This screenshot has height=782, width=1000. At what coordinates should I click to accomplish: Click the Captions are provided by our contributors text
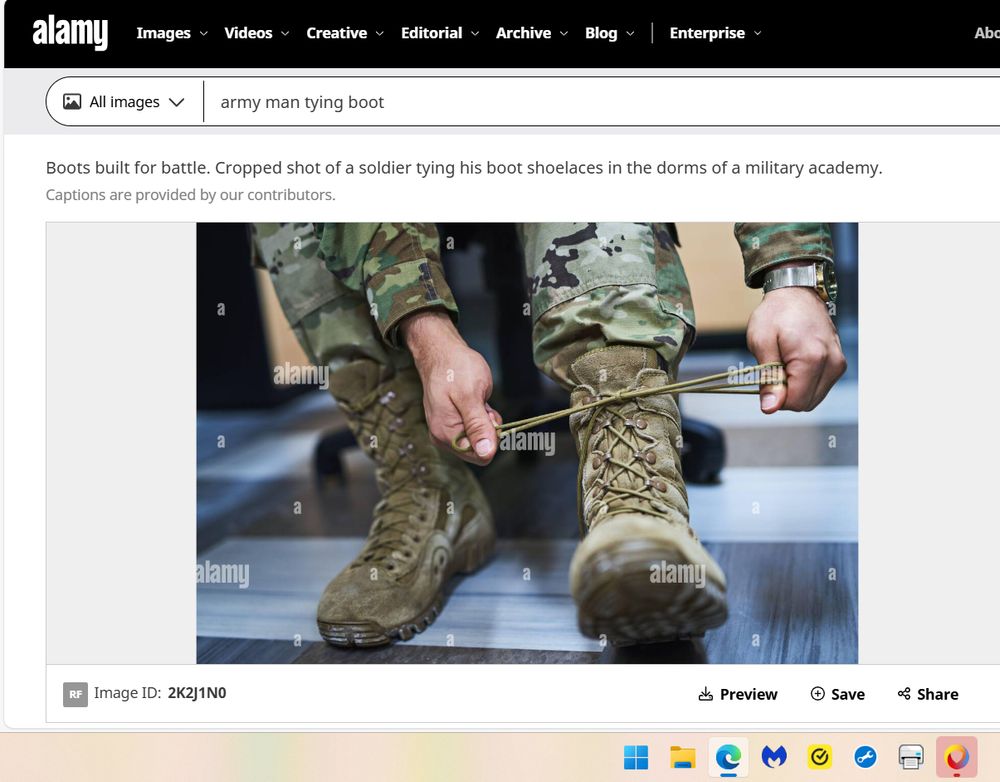(190, 195)
